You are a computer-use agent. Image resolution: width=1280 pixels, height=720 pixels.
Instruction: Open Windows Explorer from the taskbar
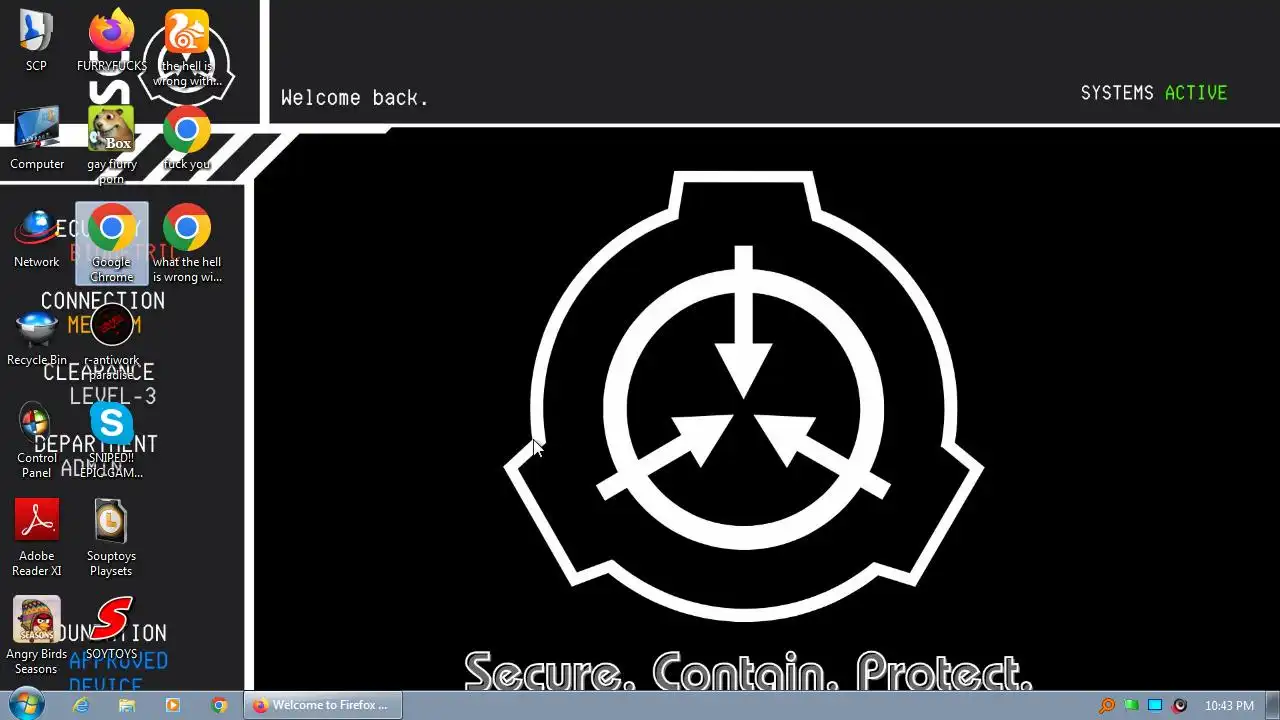127,705
